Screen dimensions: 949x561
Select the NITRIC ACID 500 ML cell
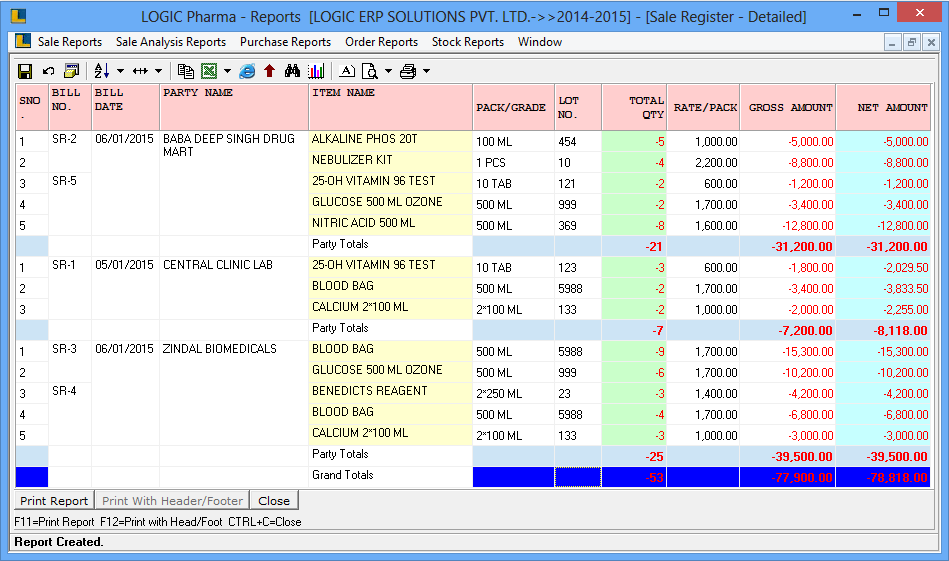(x=390, y=224)
